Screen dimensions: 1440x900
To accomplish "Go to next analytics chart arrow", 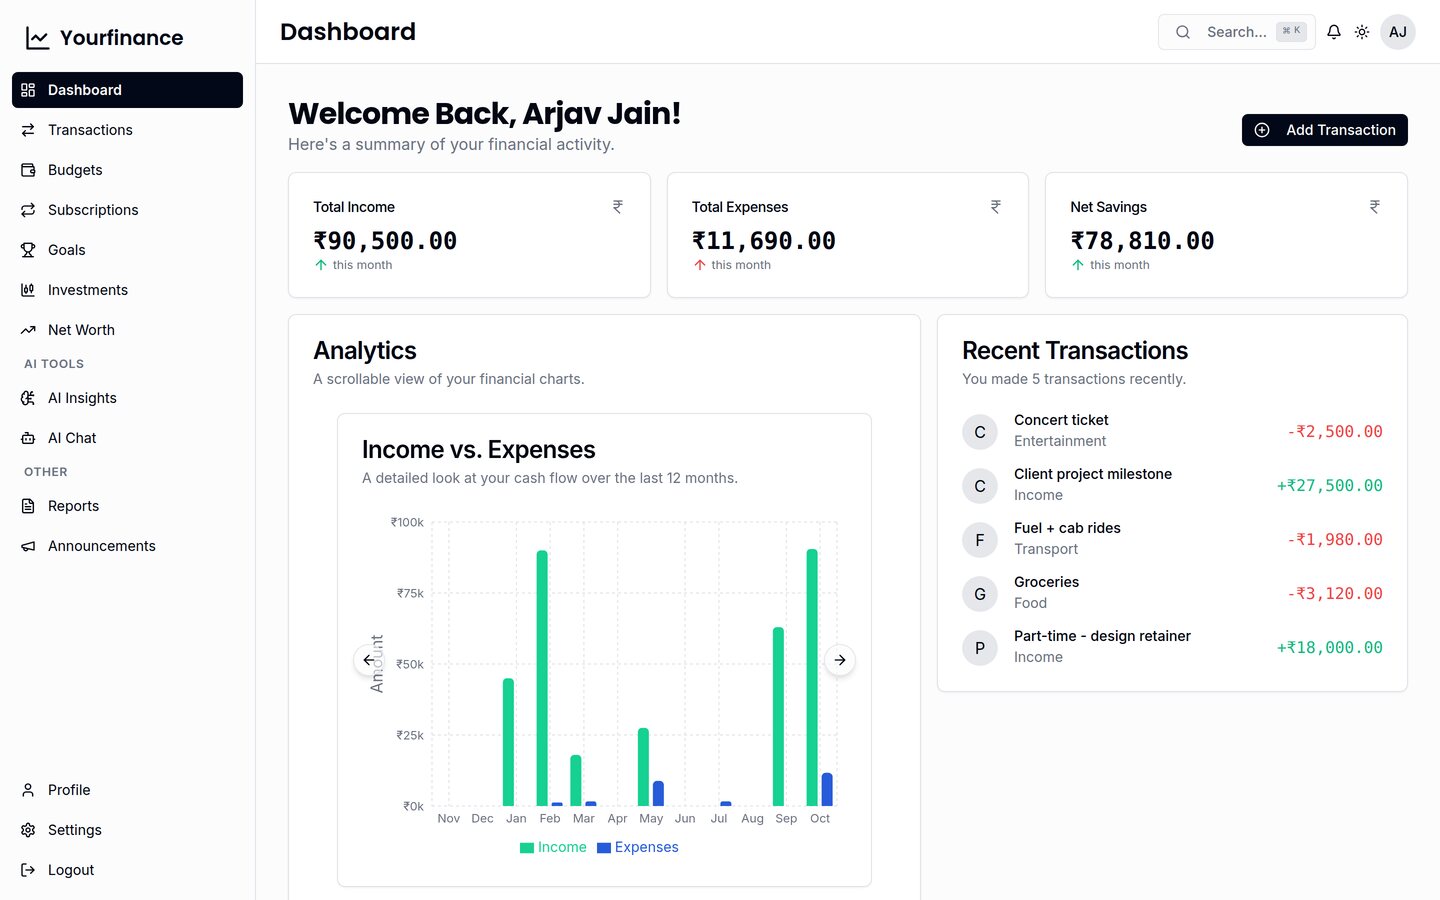I will click(840, 660).
